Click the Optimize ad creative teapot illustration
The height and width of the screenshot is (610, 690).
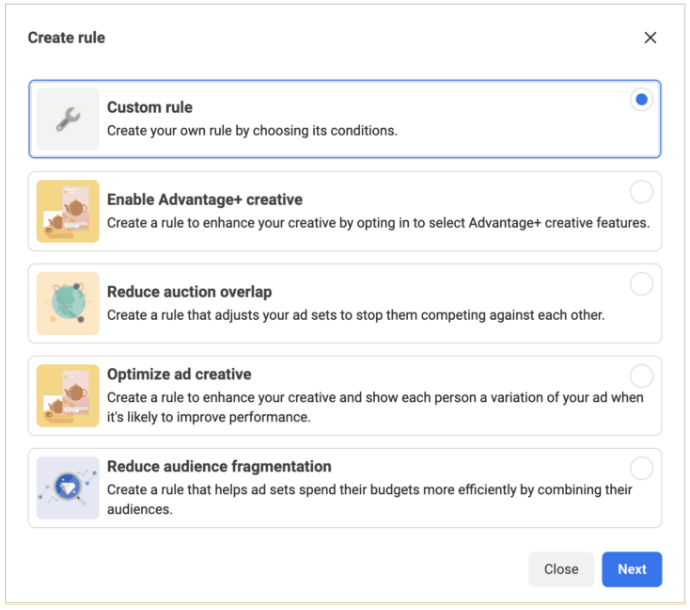[x=68, y=395]
